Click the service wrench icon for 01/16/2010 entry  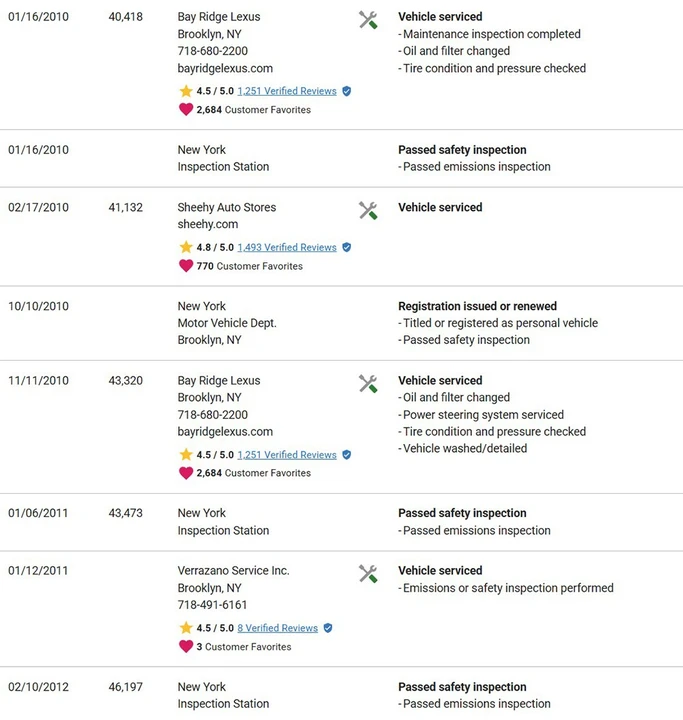click(368, 20)
